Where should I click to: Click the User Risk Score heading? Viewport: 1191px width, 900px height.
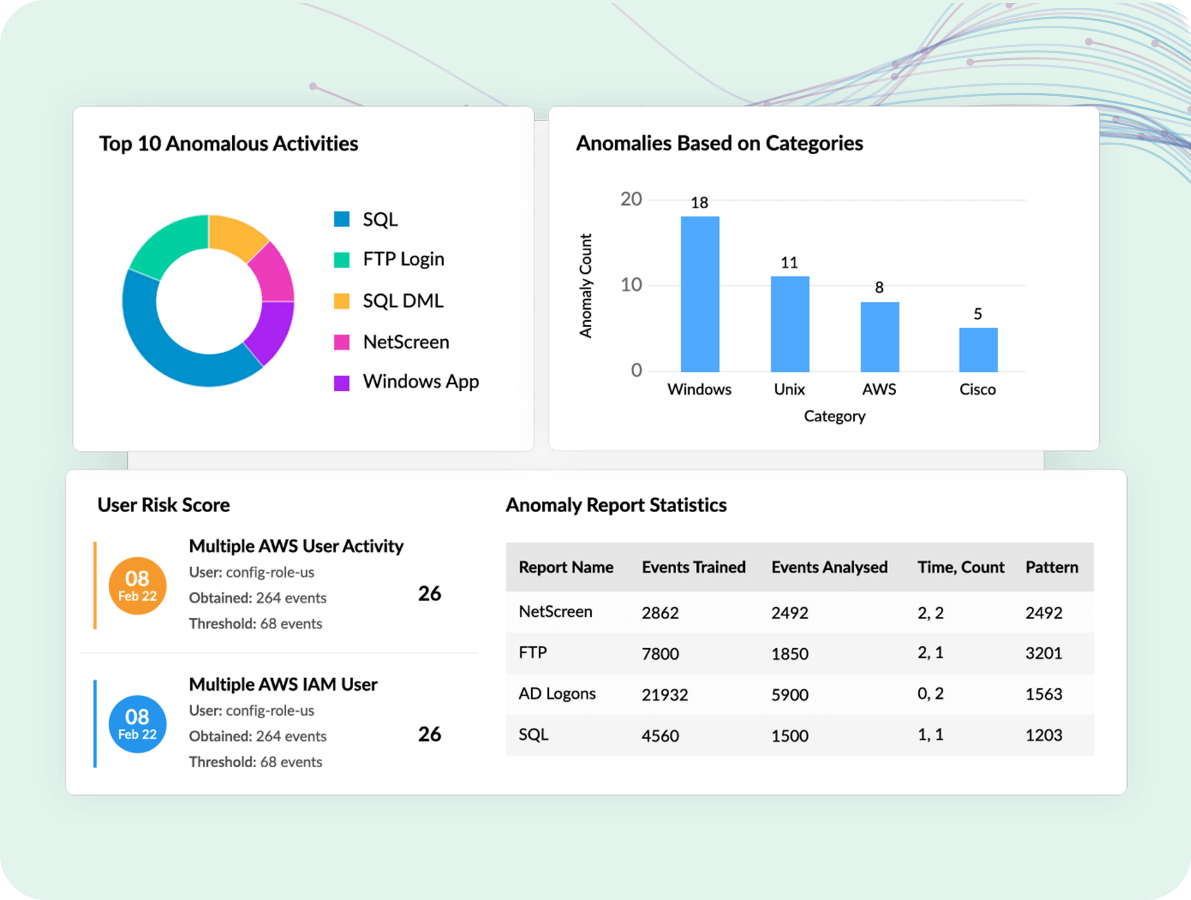tap(163, 505)
